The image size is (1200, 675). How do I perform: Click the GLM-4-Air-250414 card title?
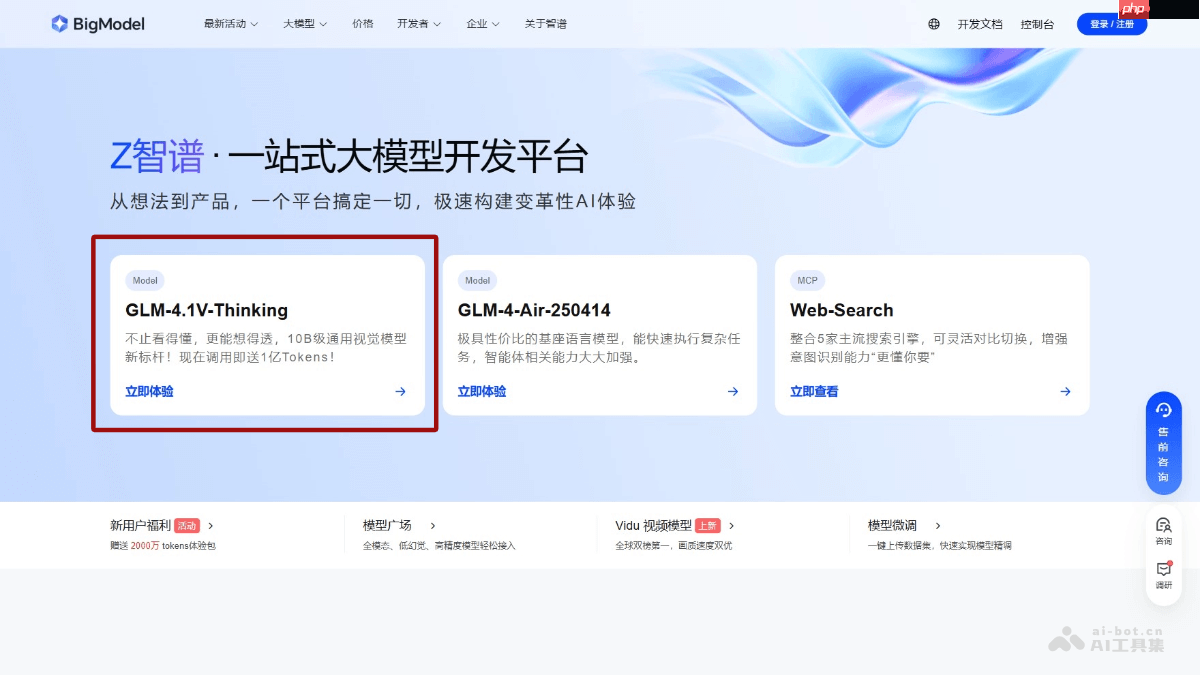(534, 310)
